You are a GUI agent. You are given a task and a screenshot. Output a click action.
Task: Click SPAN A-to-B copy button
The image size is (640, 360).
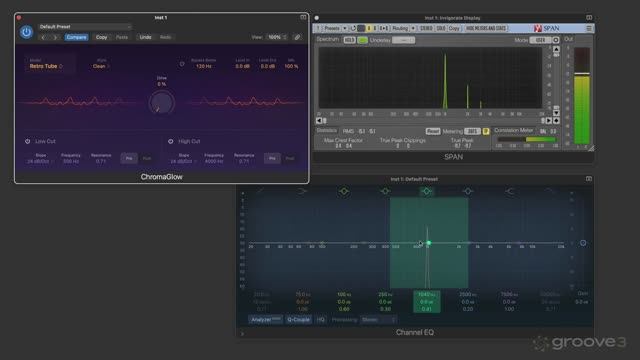tap(384, 28)
